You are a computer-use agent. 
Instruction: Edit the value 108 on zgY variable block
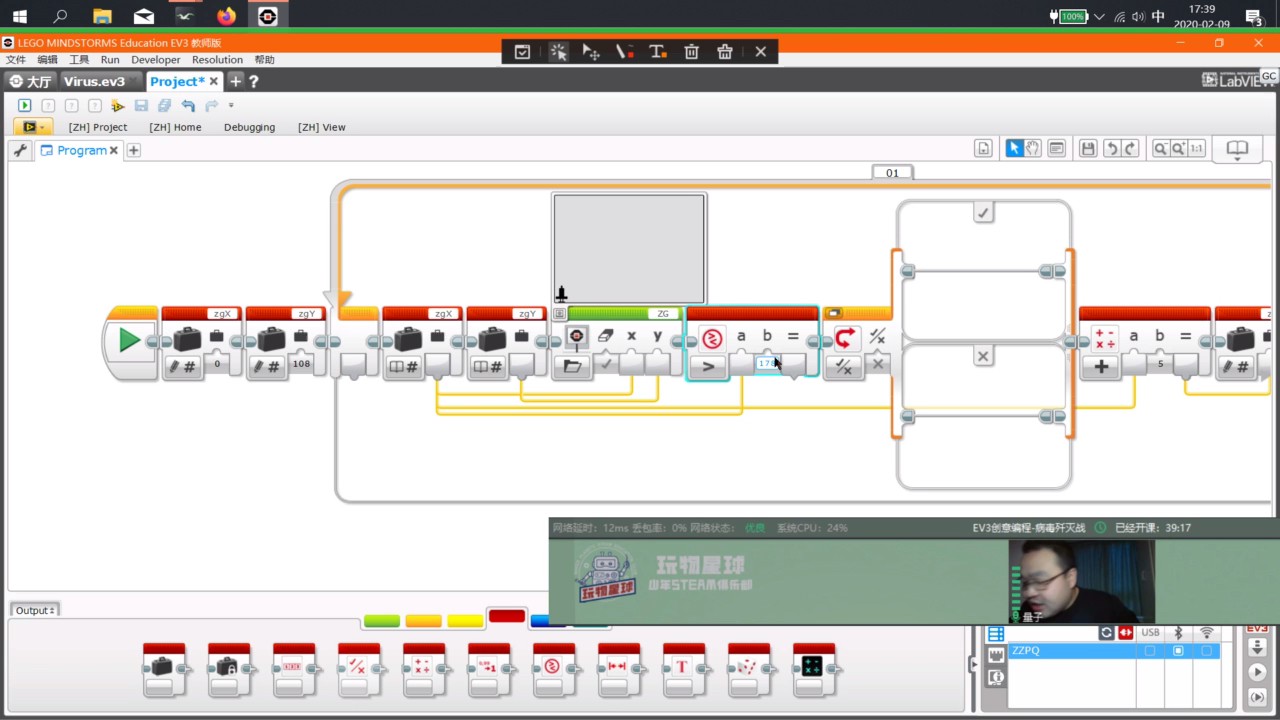pos(301,364)
